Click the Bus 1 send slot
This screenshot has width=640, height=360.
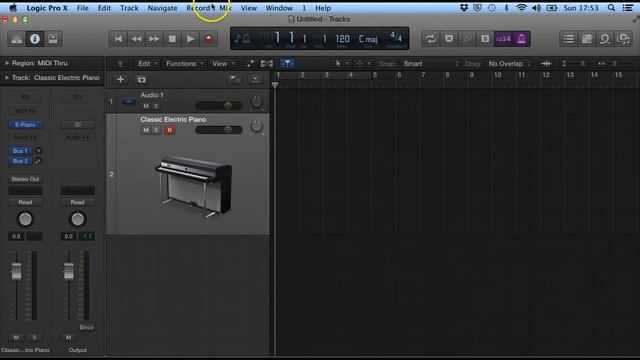point(20,151)
